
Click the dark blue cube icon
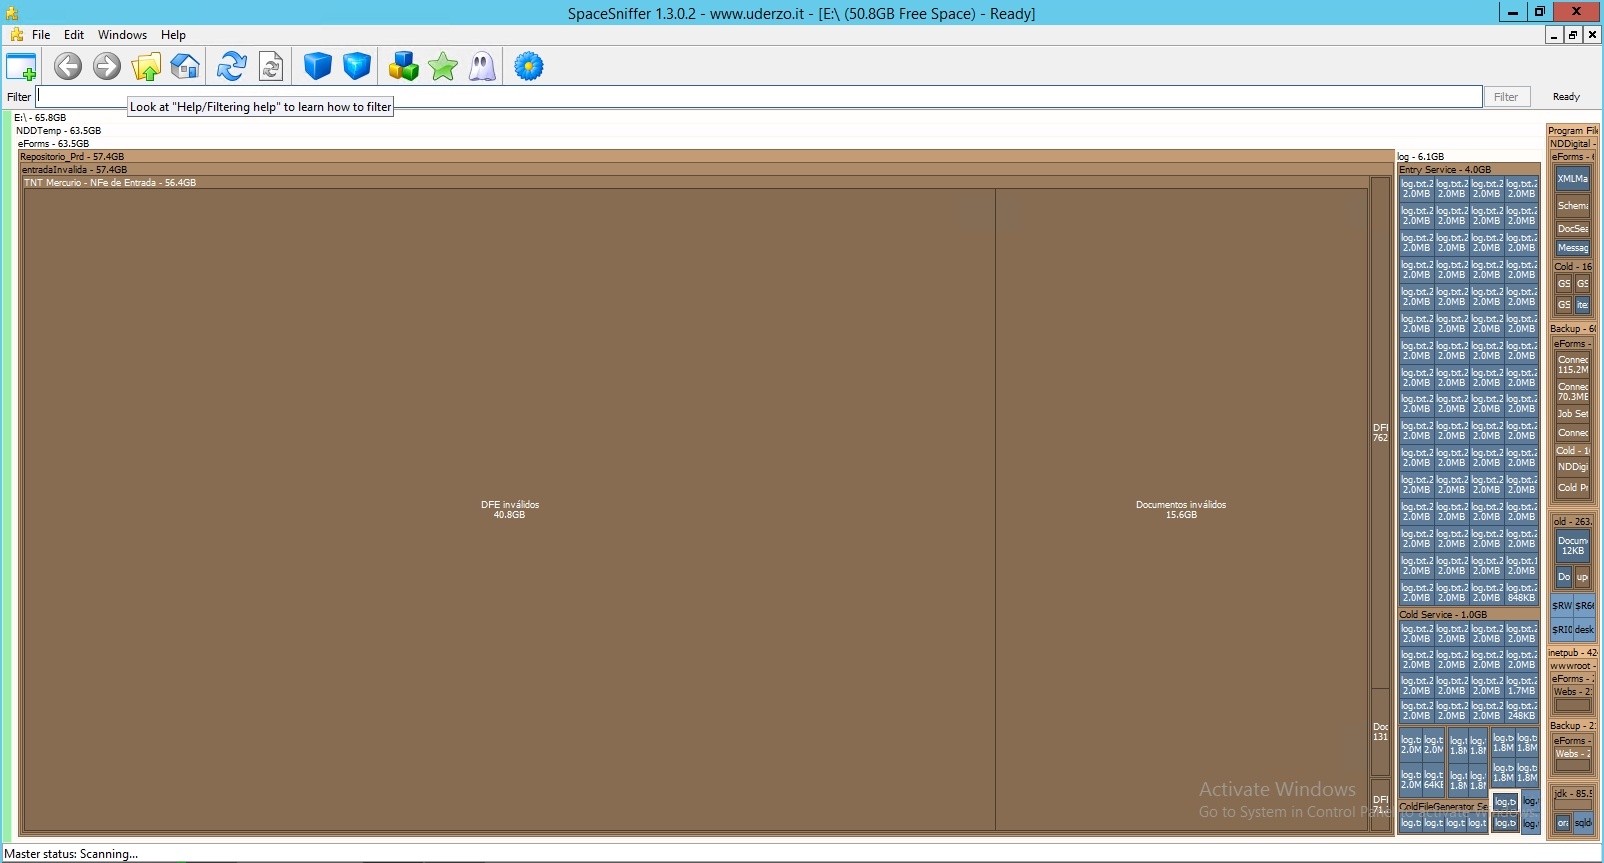tap(317, 67)
